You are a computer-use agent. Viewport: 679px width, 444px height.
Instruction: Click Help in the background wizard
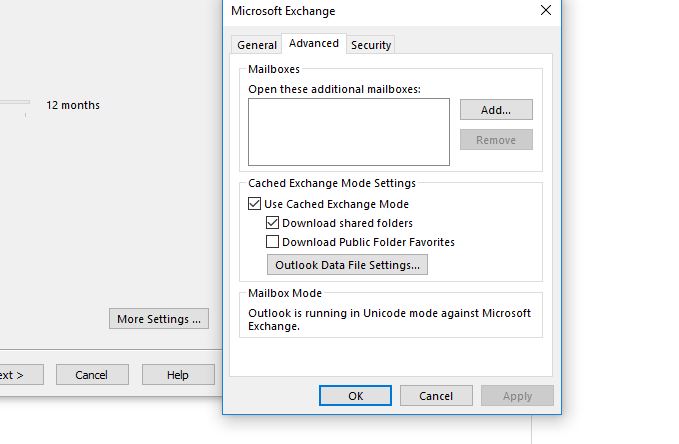pyautogui.click(x=178, y=375)
